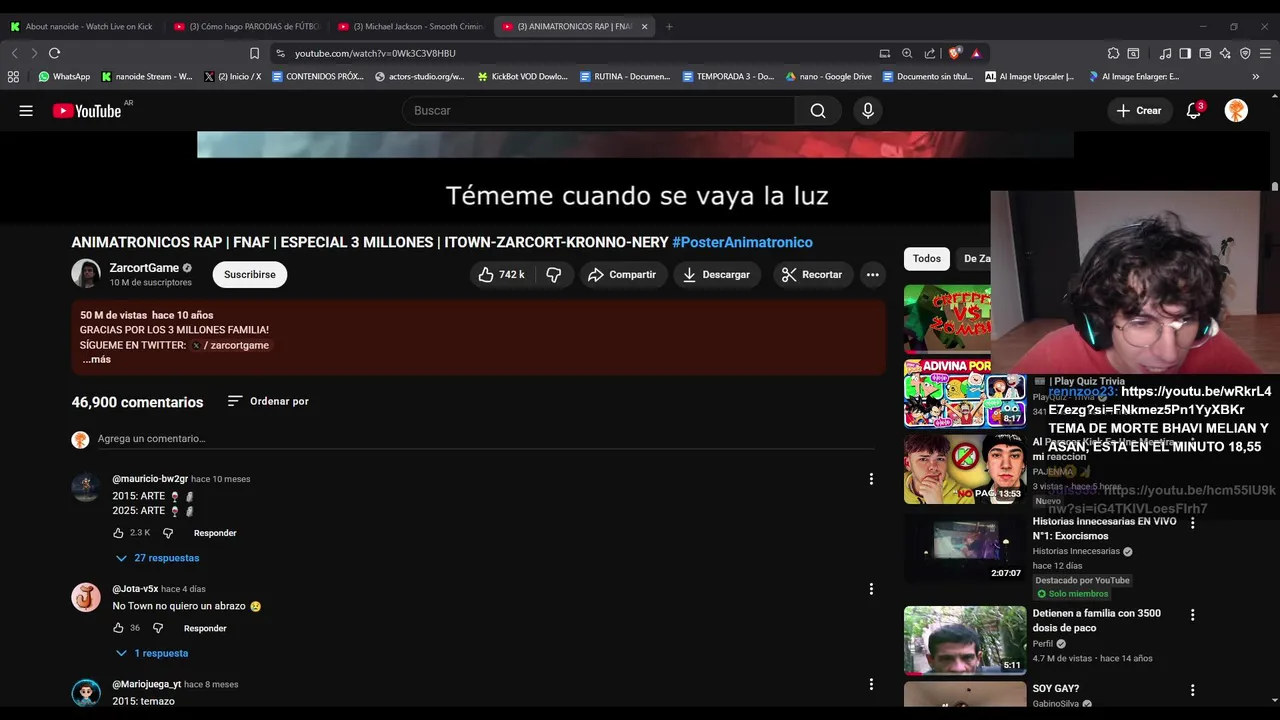Open a new browser tab
Screen dimensions: 1280x720
tap(669, 26)
